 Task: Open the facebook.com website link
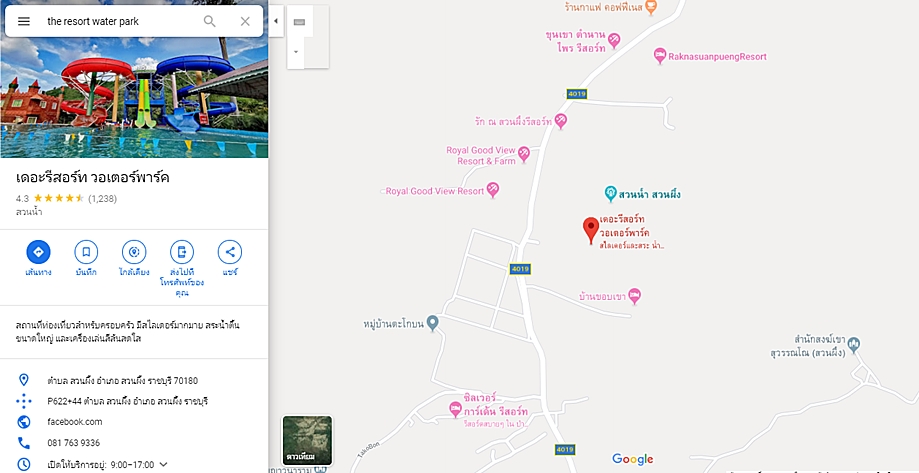[x=75, y=421]
